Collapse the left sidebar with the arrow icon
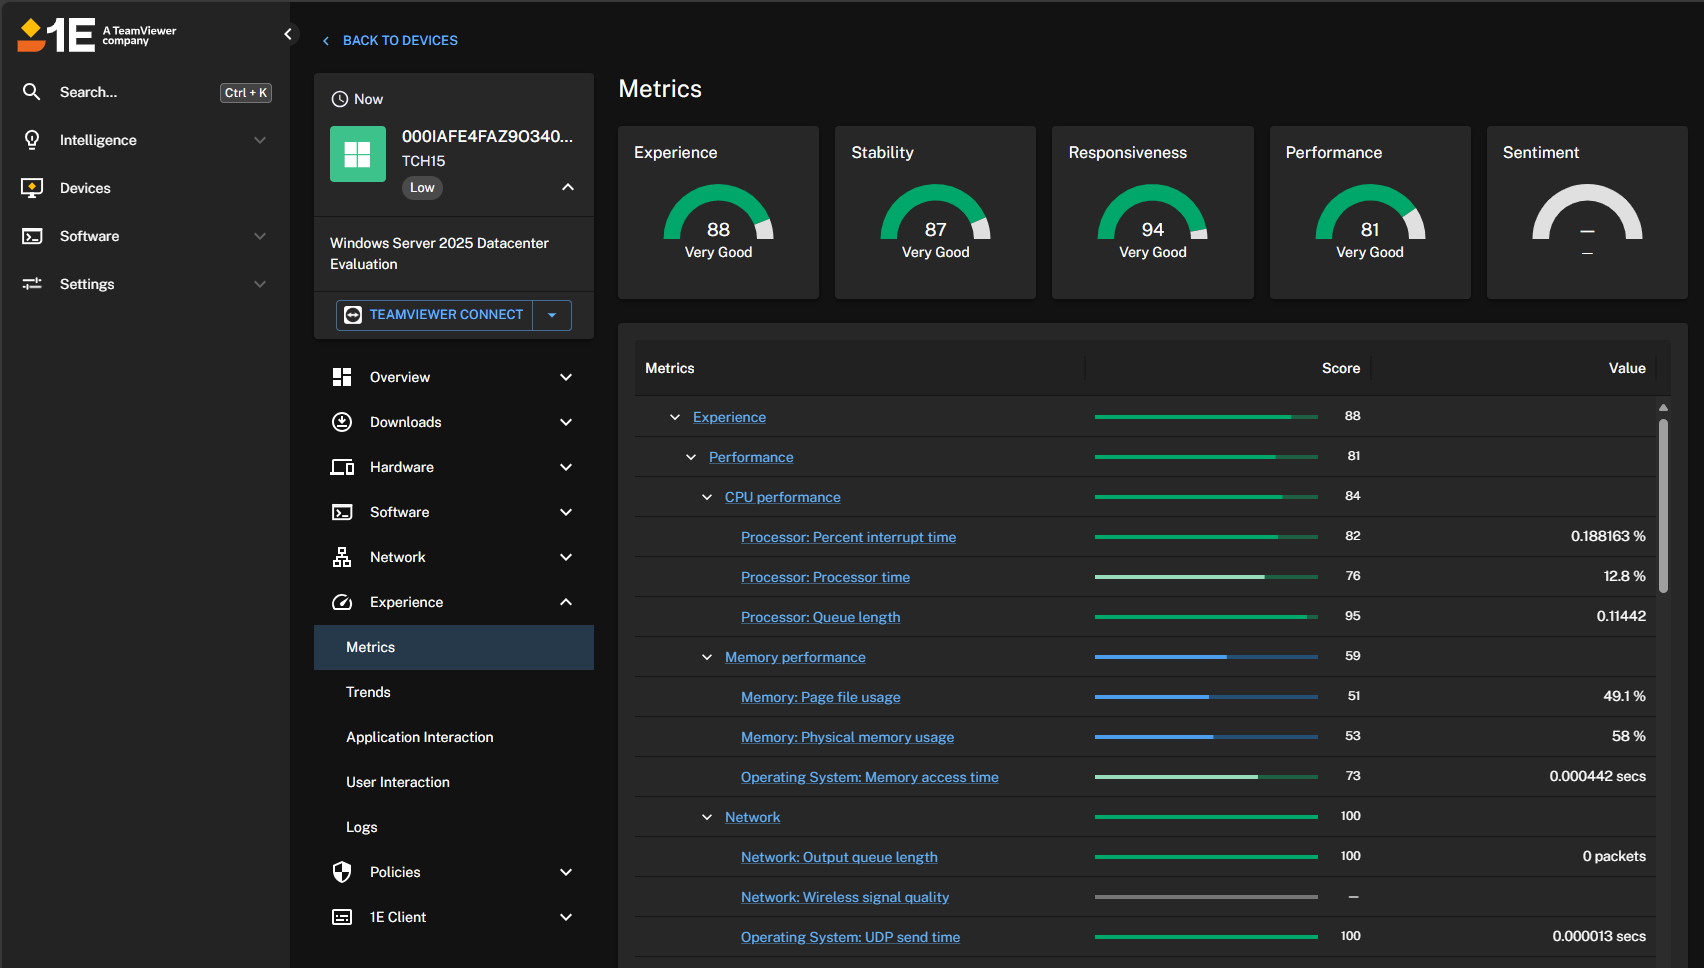The width and height of the screenshot is (1704, 968). click(288, 34)
